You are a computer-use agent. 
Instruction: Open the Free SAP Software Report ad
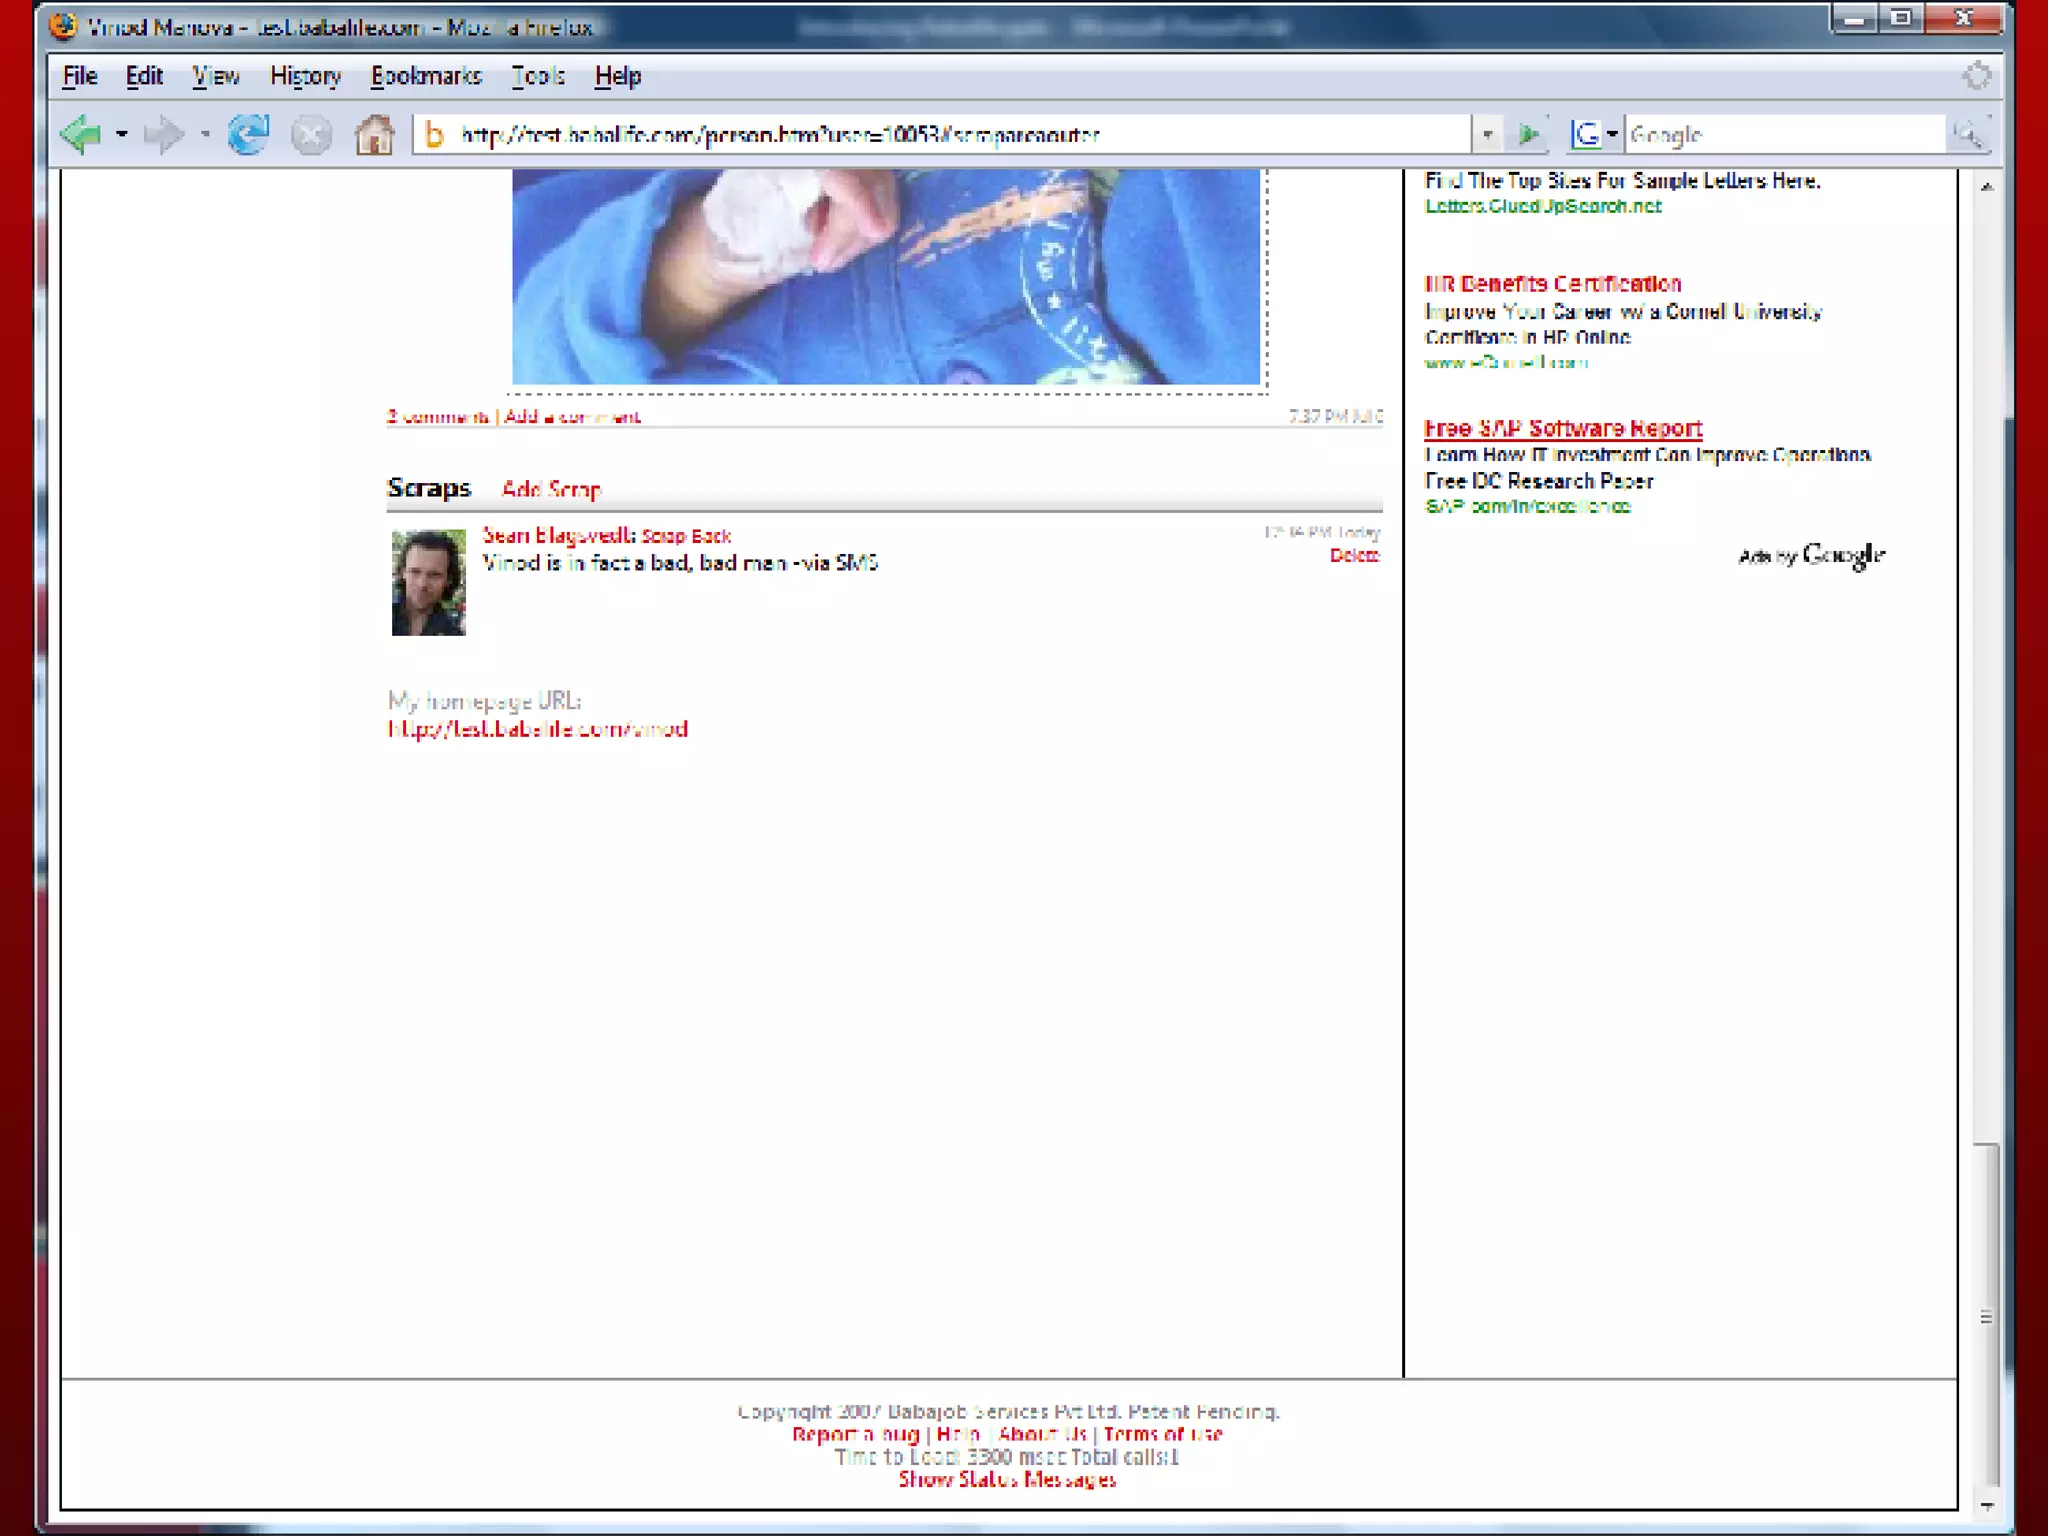pos(1563,429)
